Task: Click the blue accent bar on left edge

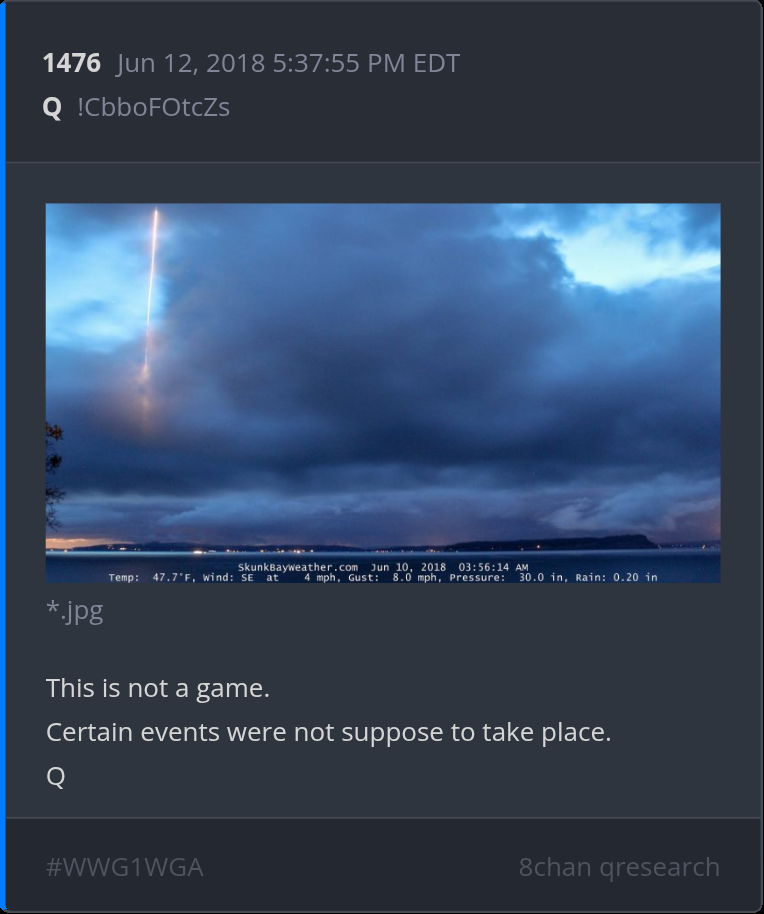Action: pos(2,457)
